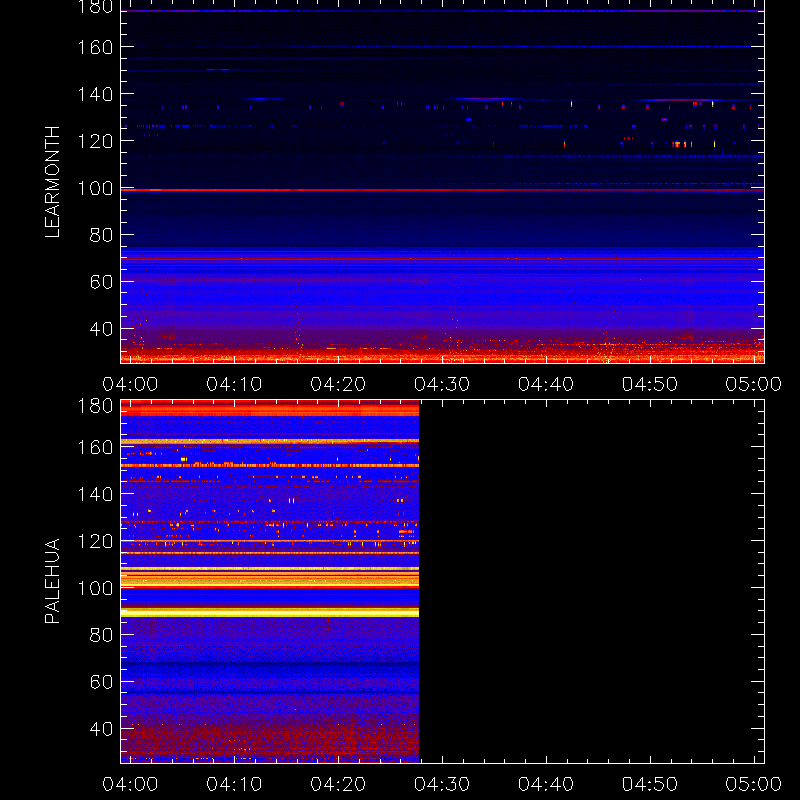The height and width of the screenshot is (800, 800).
Task: Select the 140 frequency label on the Learmonth axis
Action: 95,94
